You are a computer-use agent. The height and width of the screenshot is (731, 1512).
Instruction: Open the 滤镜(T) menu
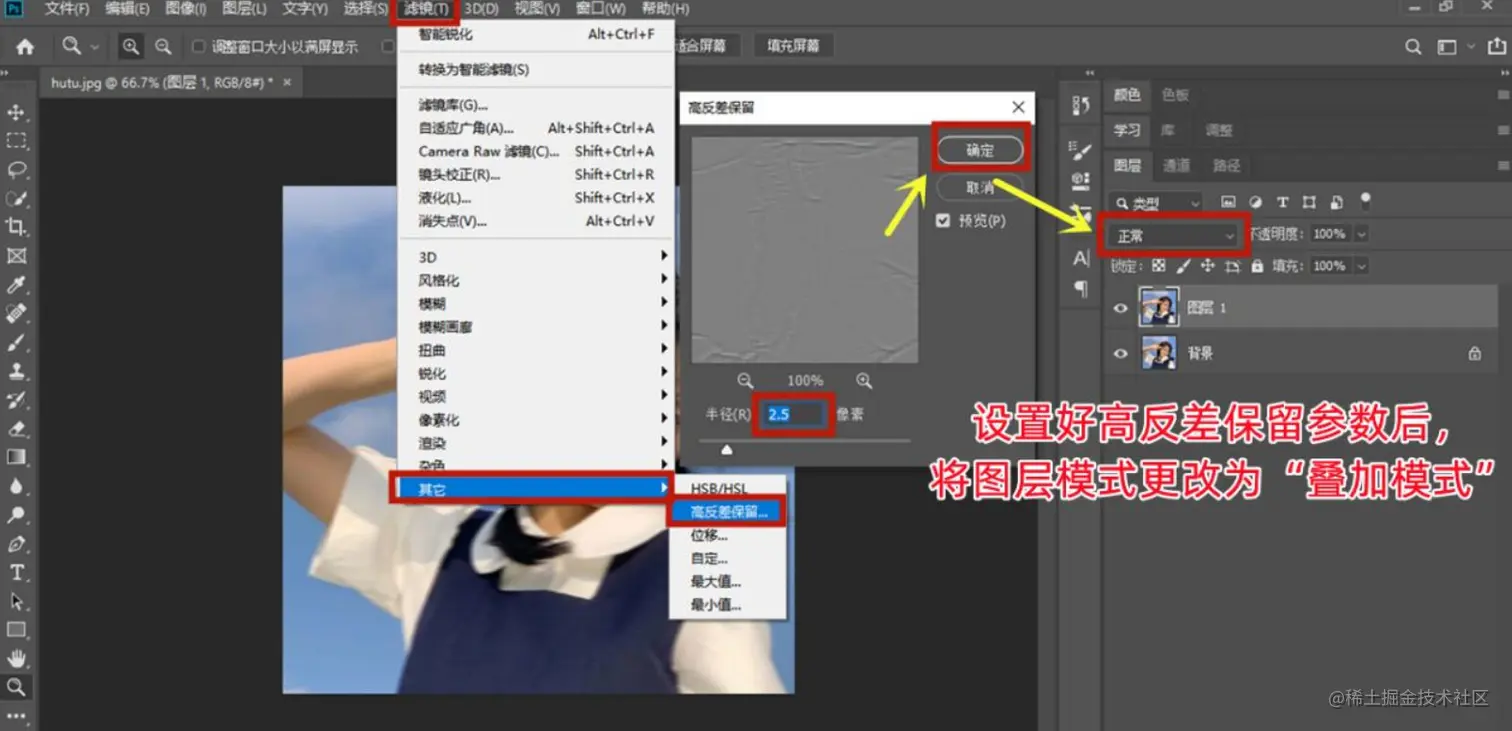point(426,9)
